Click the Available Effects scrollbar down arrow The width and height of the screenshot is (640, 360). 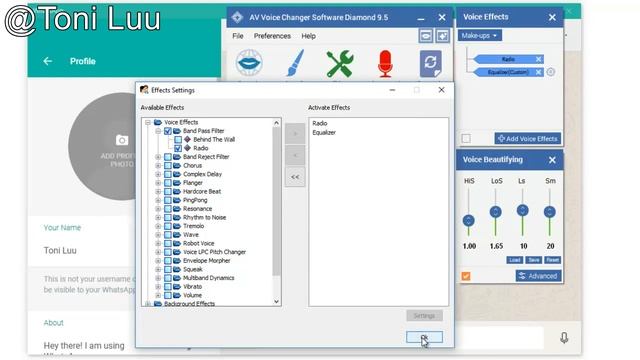pyautogui.click(x=276, y=302)
